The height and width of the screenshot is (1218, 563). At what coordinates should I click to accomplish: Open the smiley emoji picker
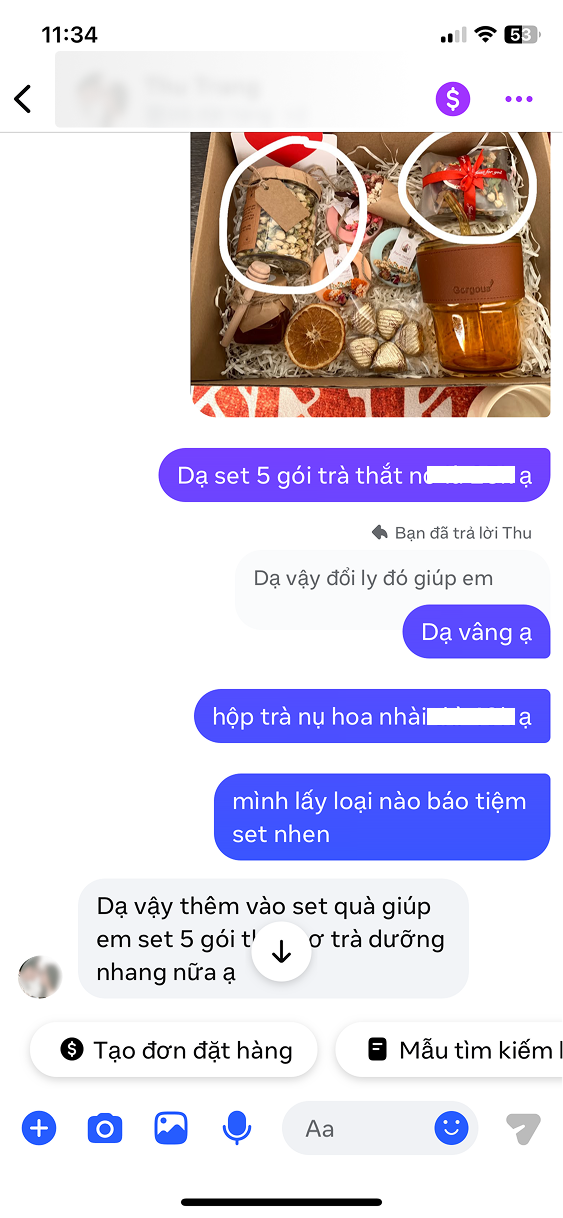pyautogui.click(x=451, y=1129)
